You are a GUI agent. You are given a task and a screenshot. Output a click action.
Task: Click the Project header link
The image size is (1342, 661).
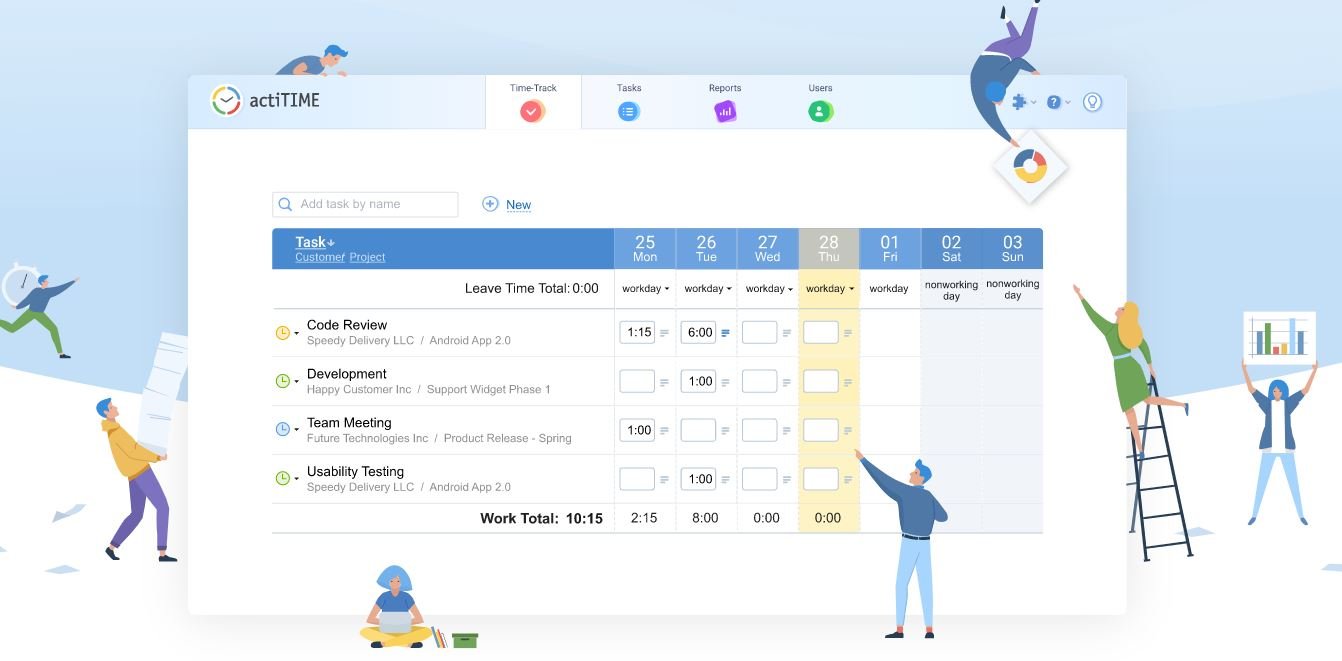pos(367,257)
